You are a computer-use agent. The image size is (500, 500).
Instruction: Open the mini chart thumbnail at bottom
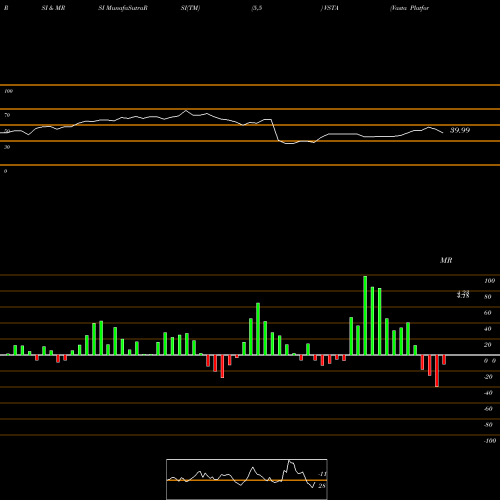[x=247, y=479]
